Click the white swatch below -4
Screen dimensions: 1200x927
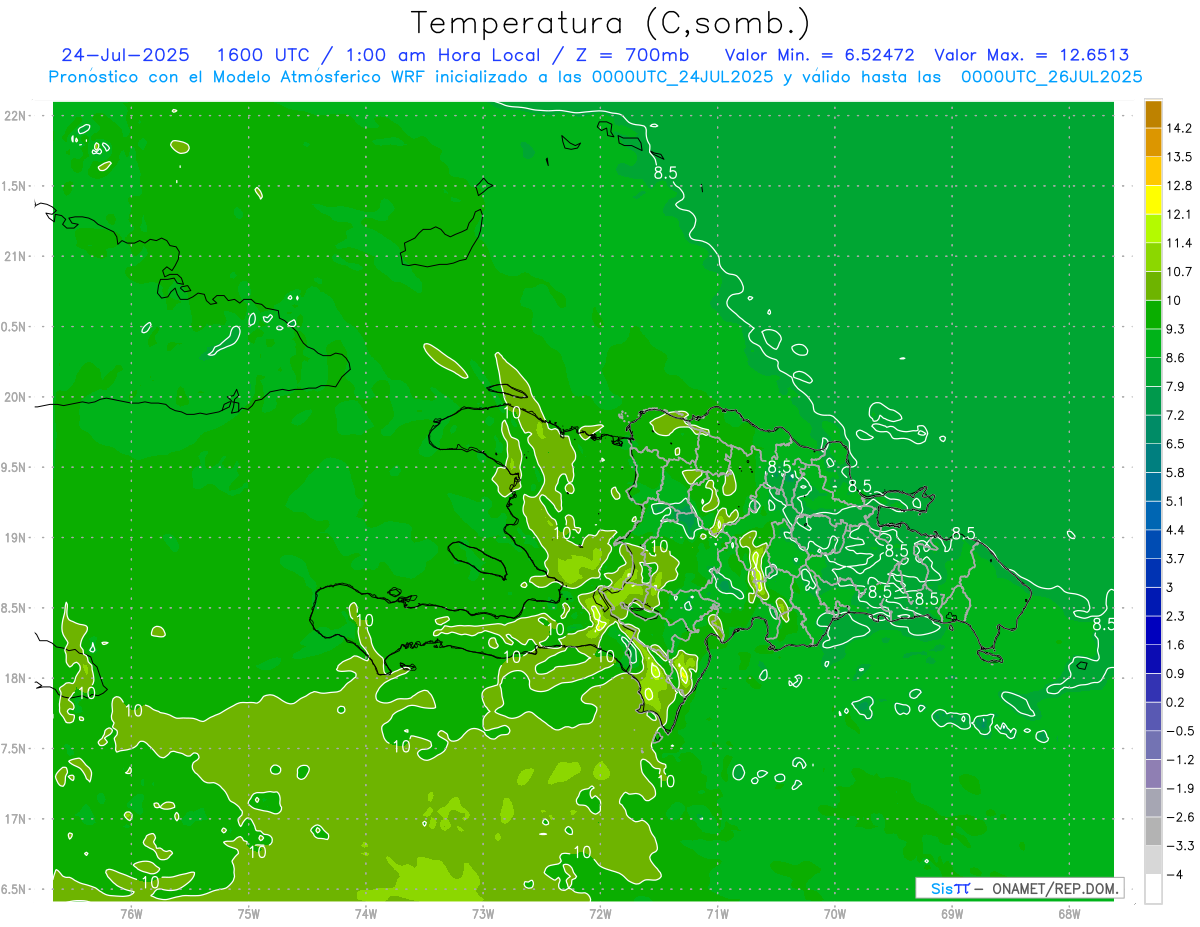point(1154,888)
